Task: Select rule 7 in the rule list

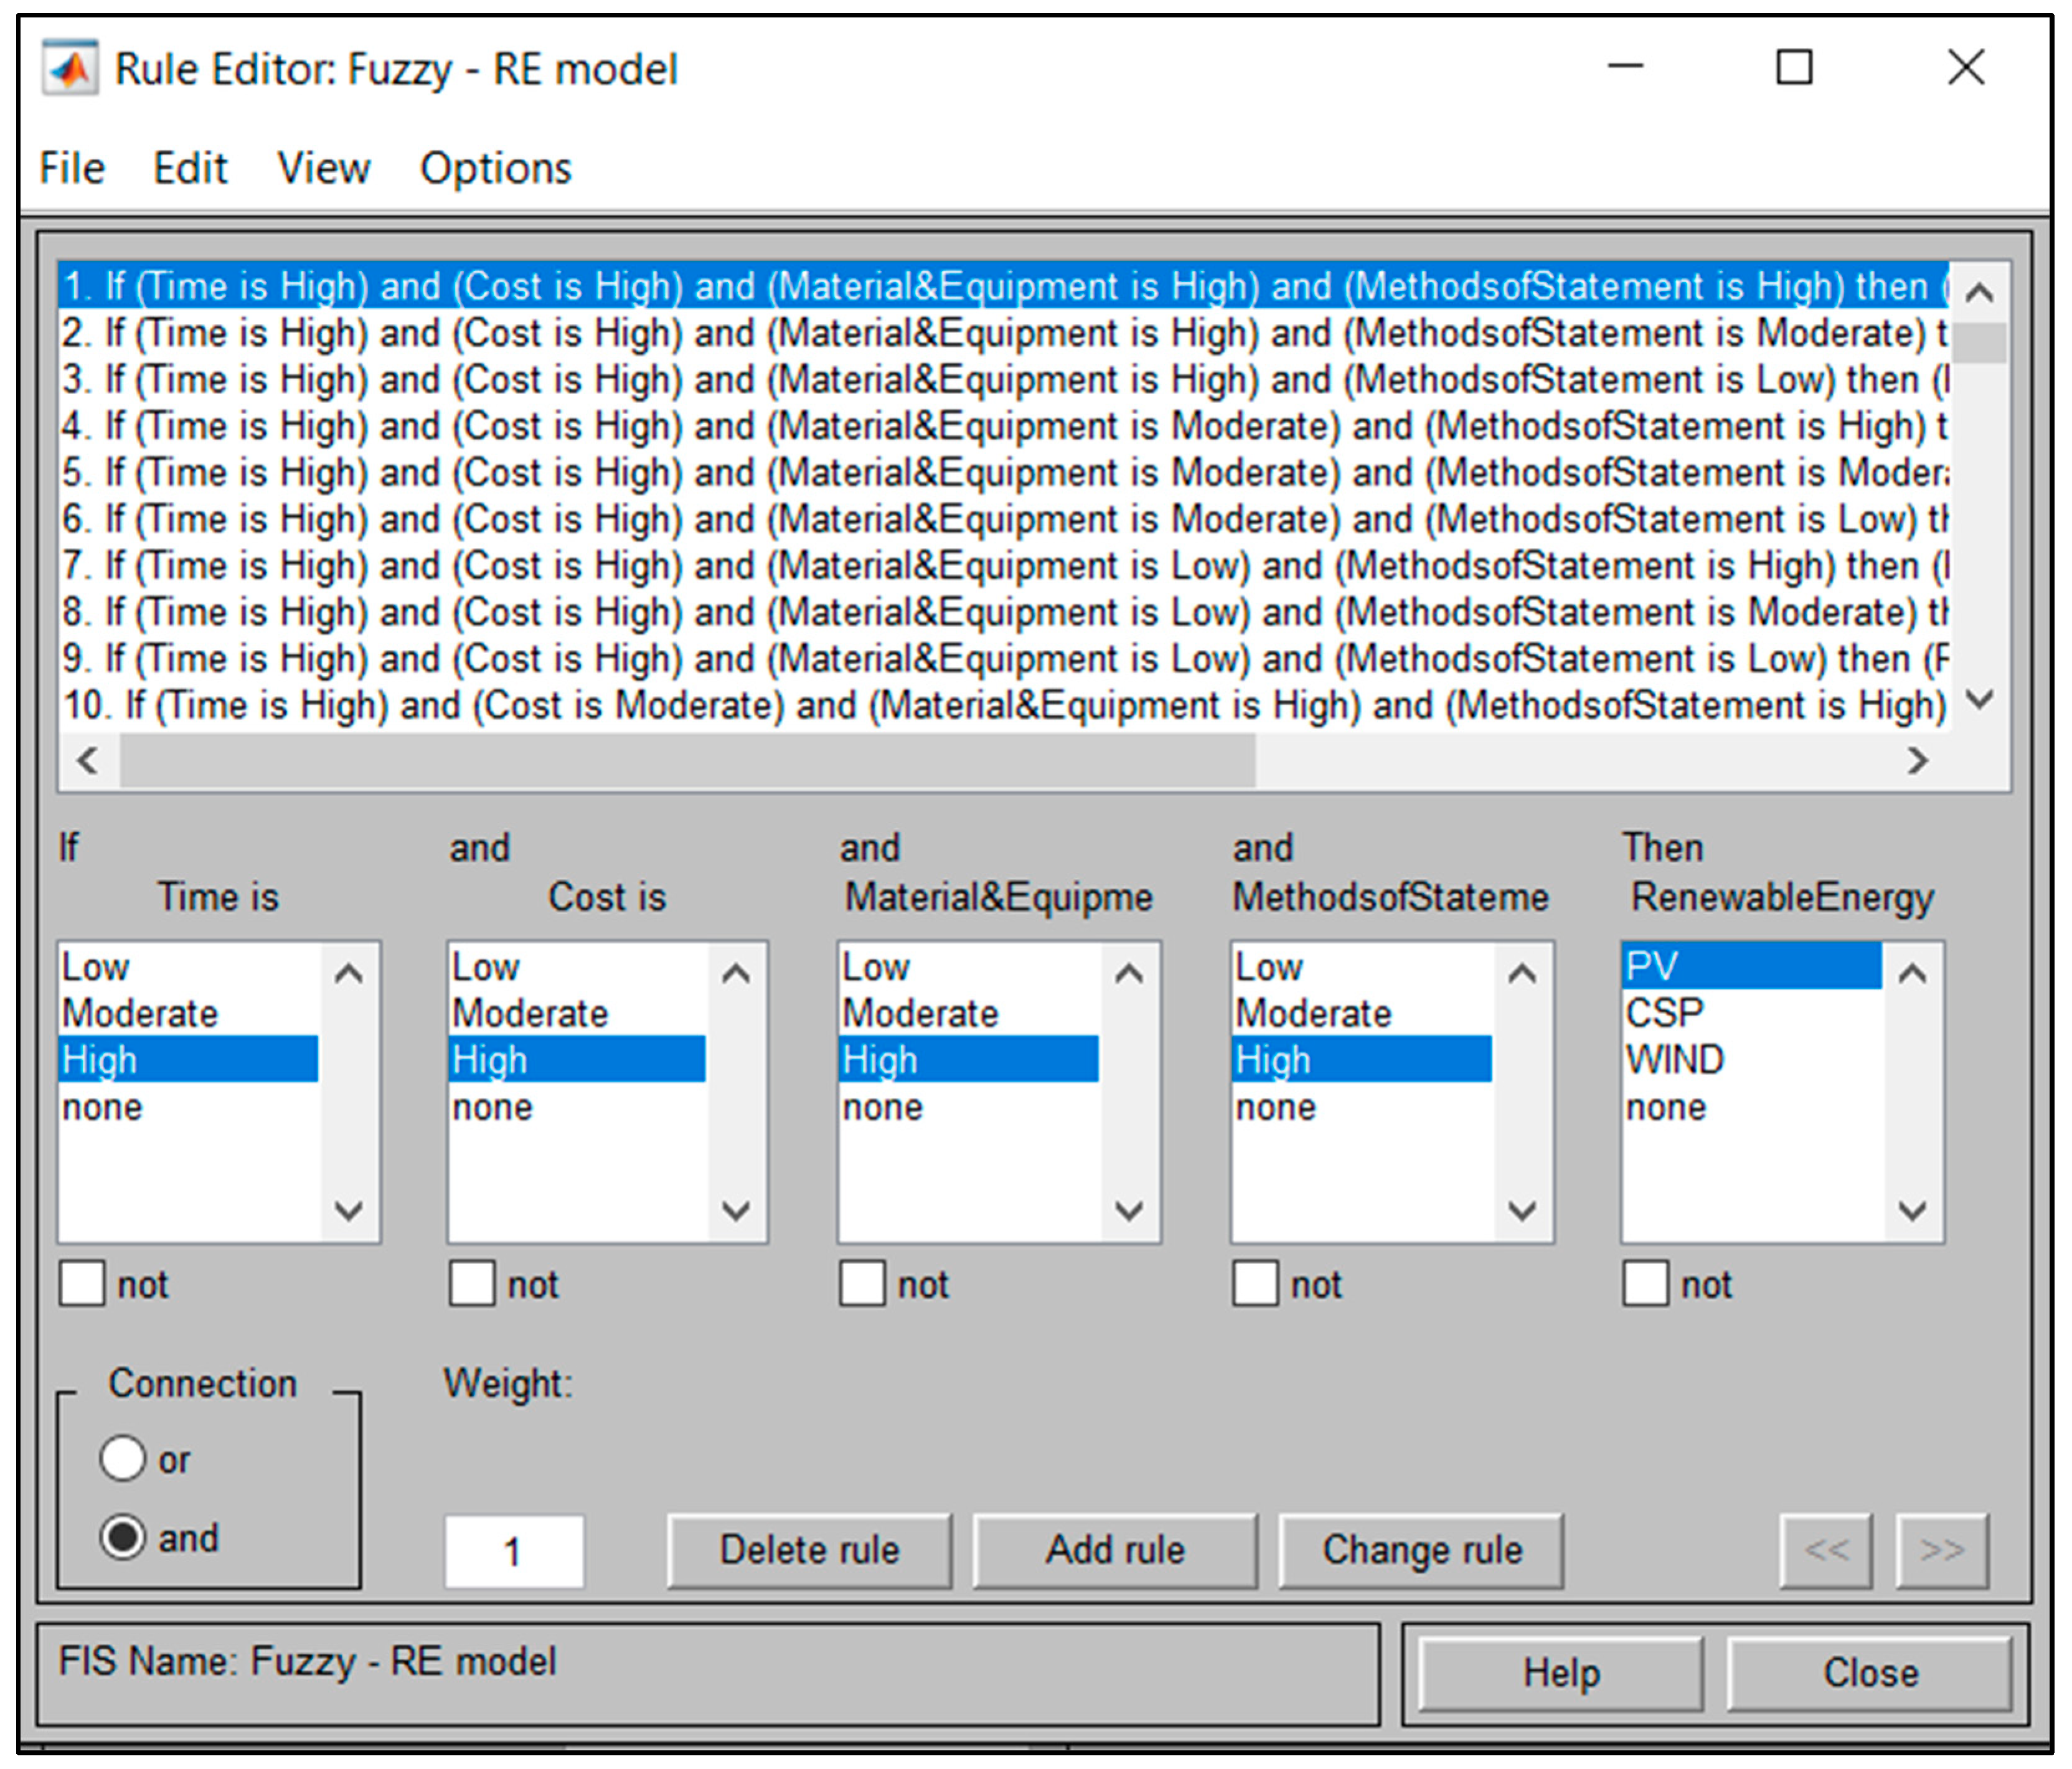Action: click(x=1003, y=565)
